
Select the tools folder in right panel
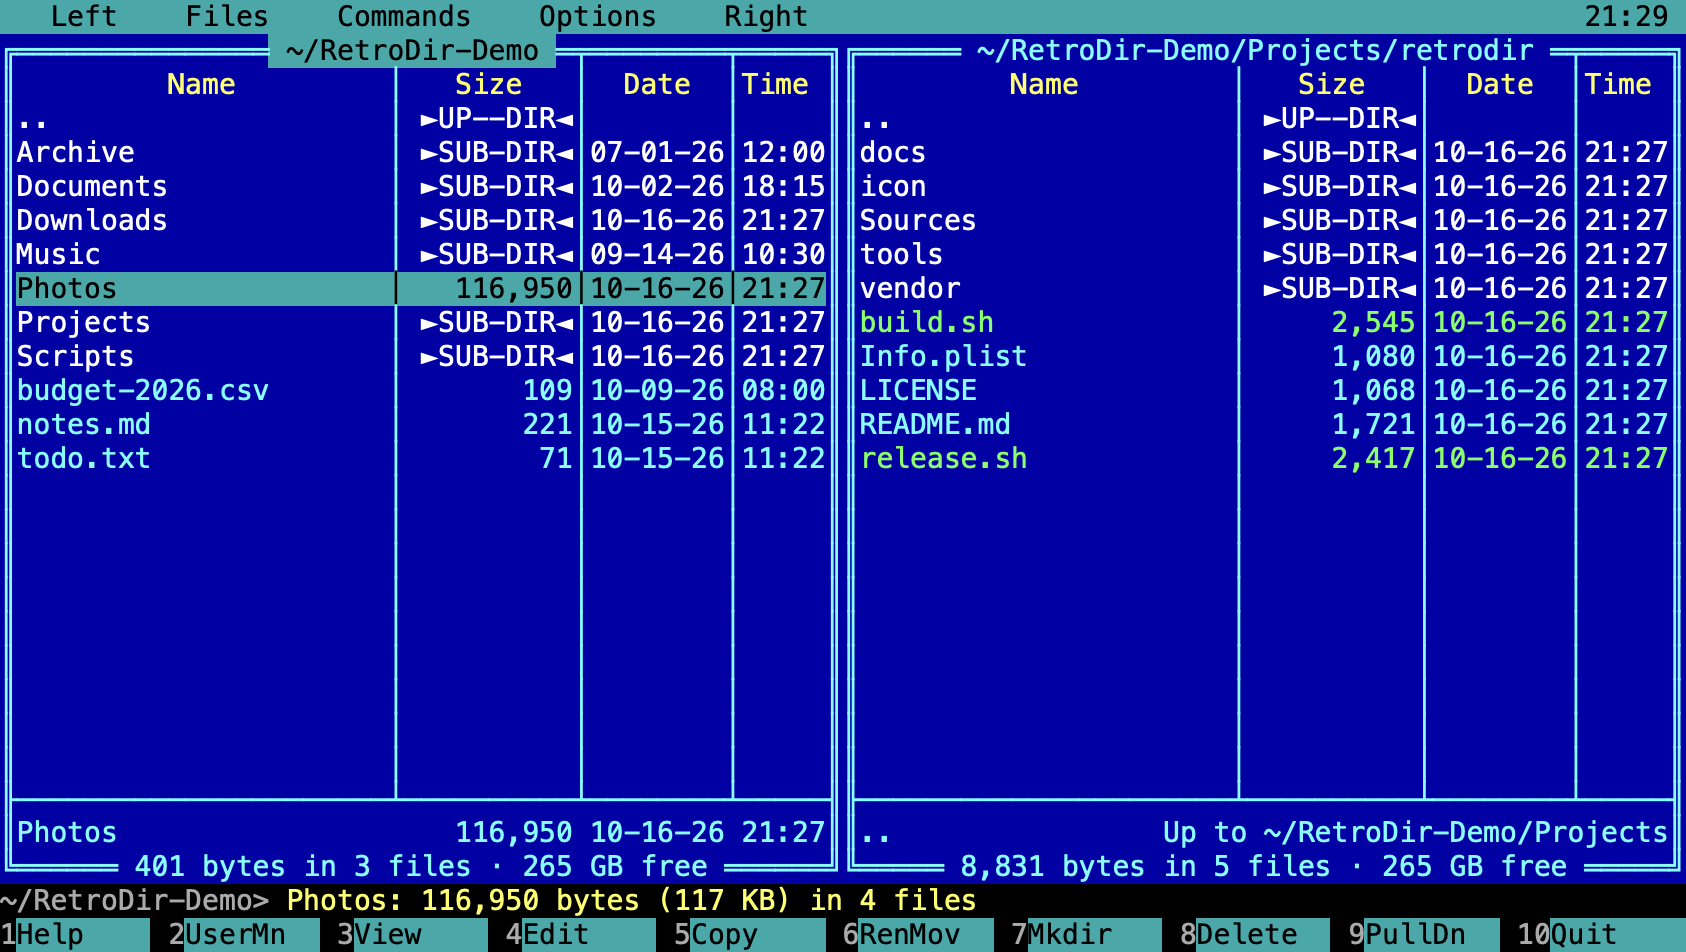[x=1264, y=254]
